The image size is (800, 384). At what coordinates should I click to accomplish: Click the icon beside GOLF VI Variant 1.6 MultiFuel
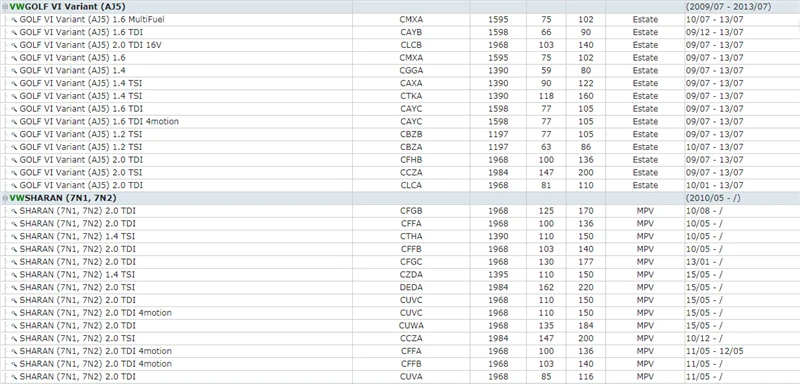[x=14, y=19]
